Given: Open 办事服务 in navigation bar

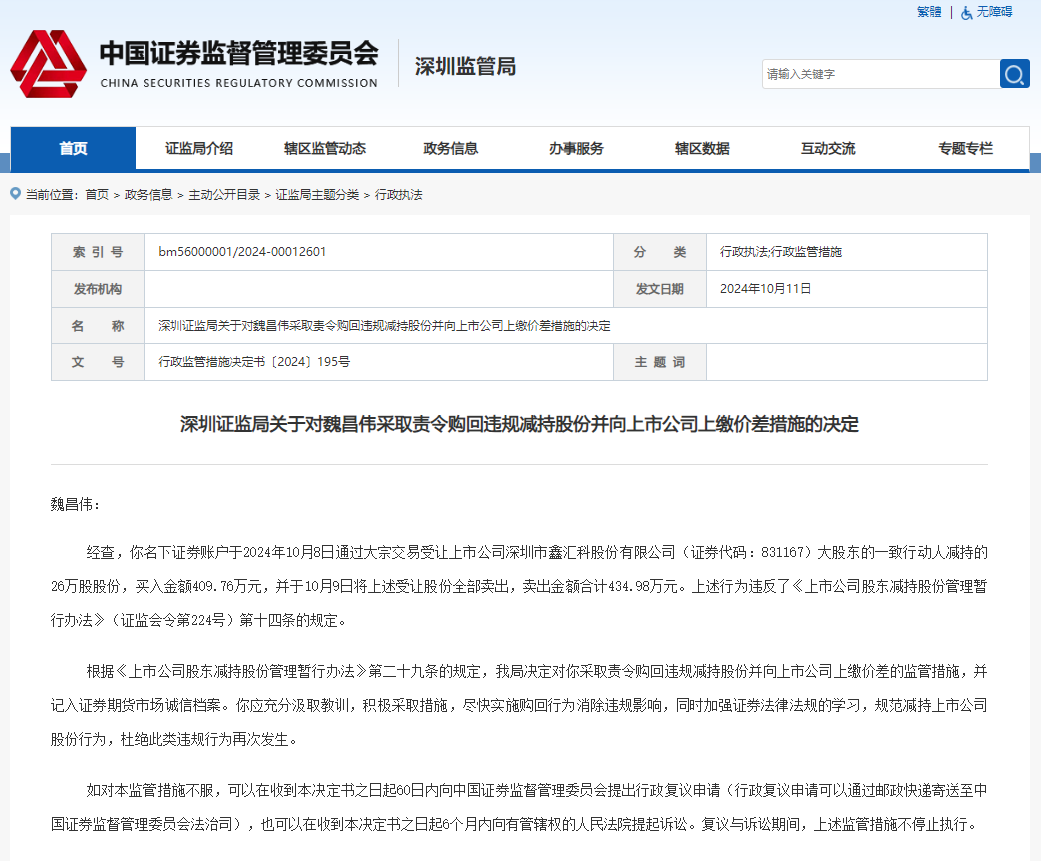Looking at the screenshot, I should [x=576, y=148].
